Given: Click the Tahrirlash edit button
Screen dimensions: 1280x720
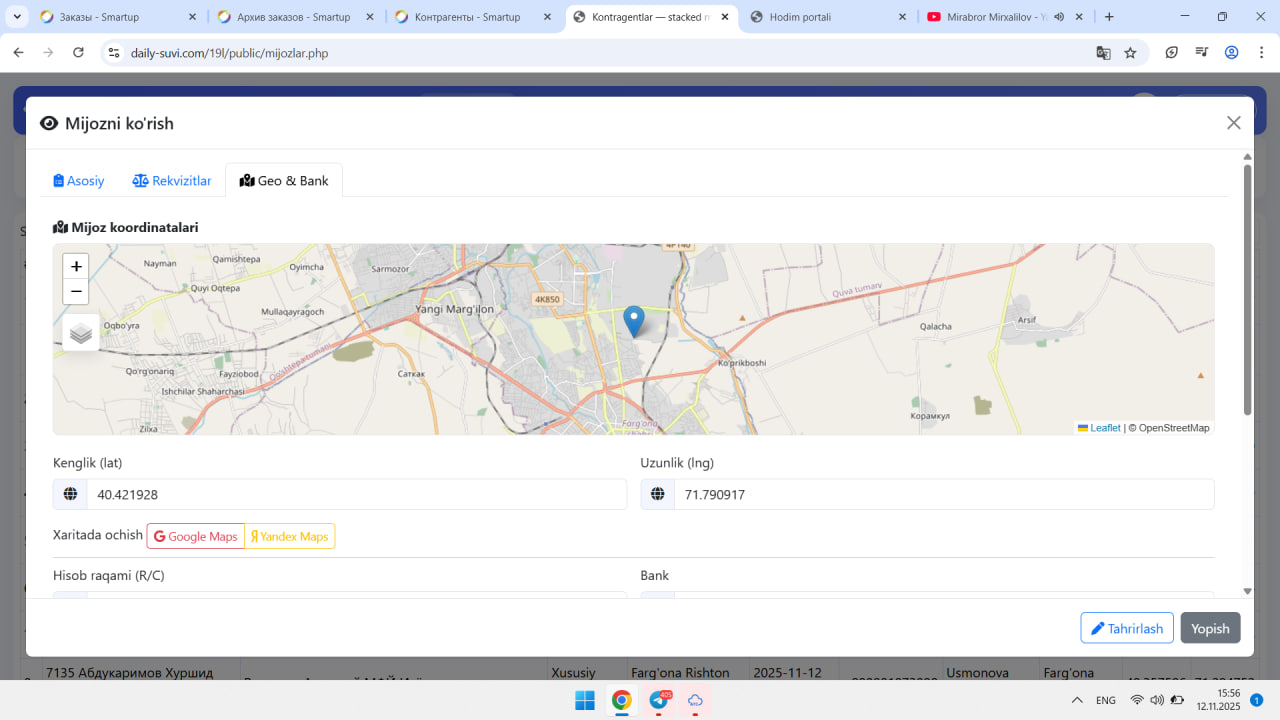Looking at the screenshot, I should pyautogui.click(x=1126, y=628).
